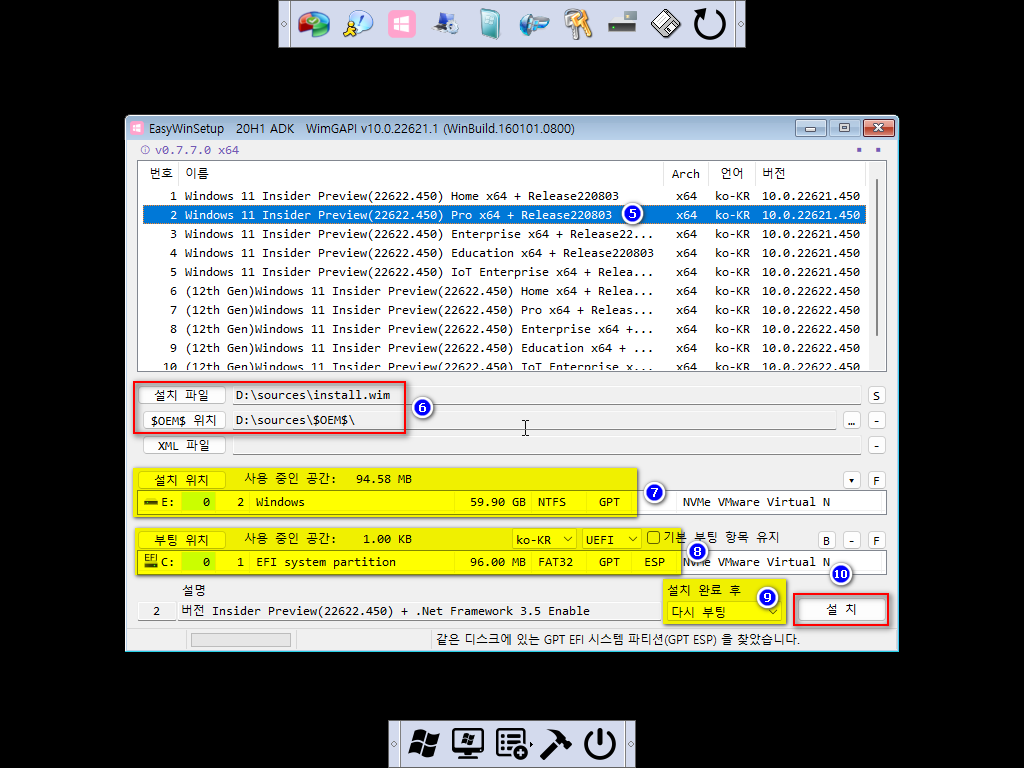Open the 다시 부팅 after-install dropdown

(724, 611)
